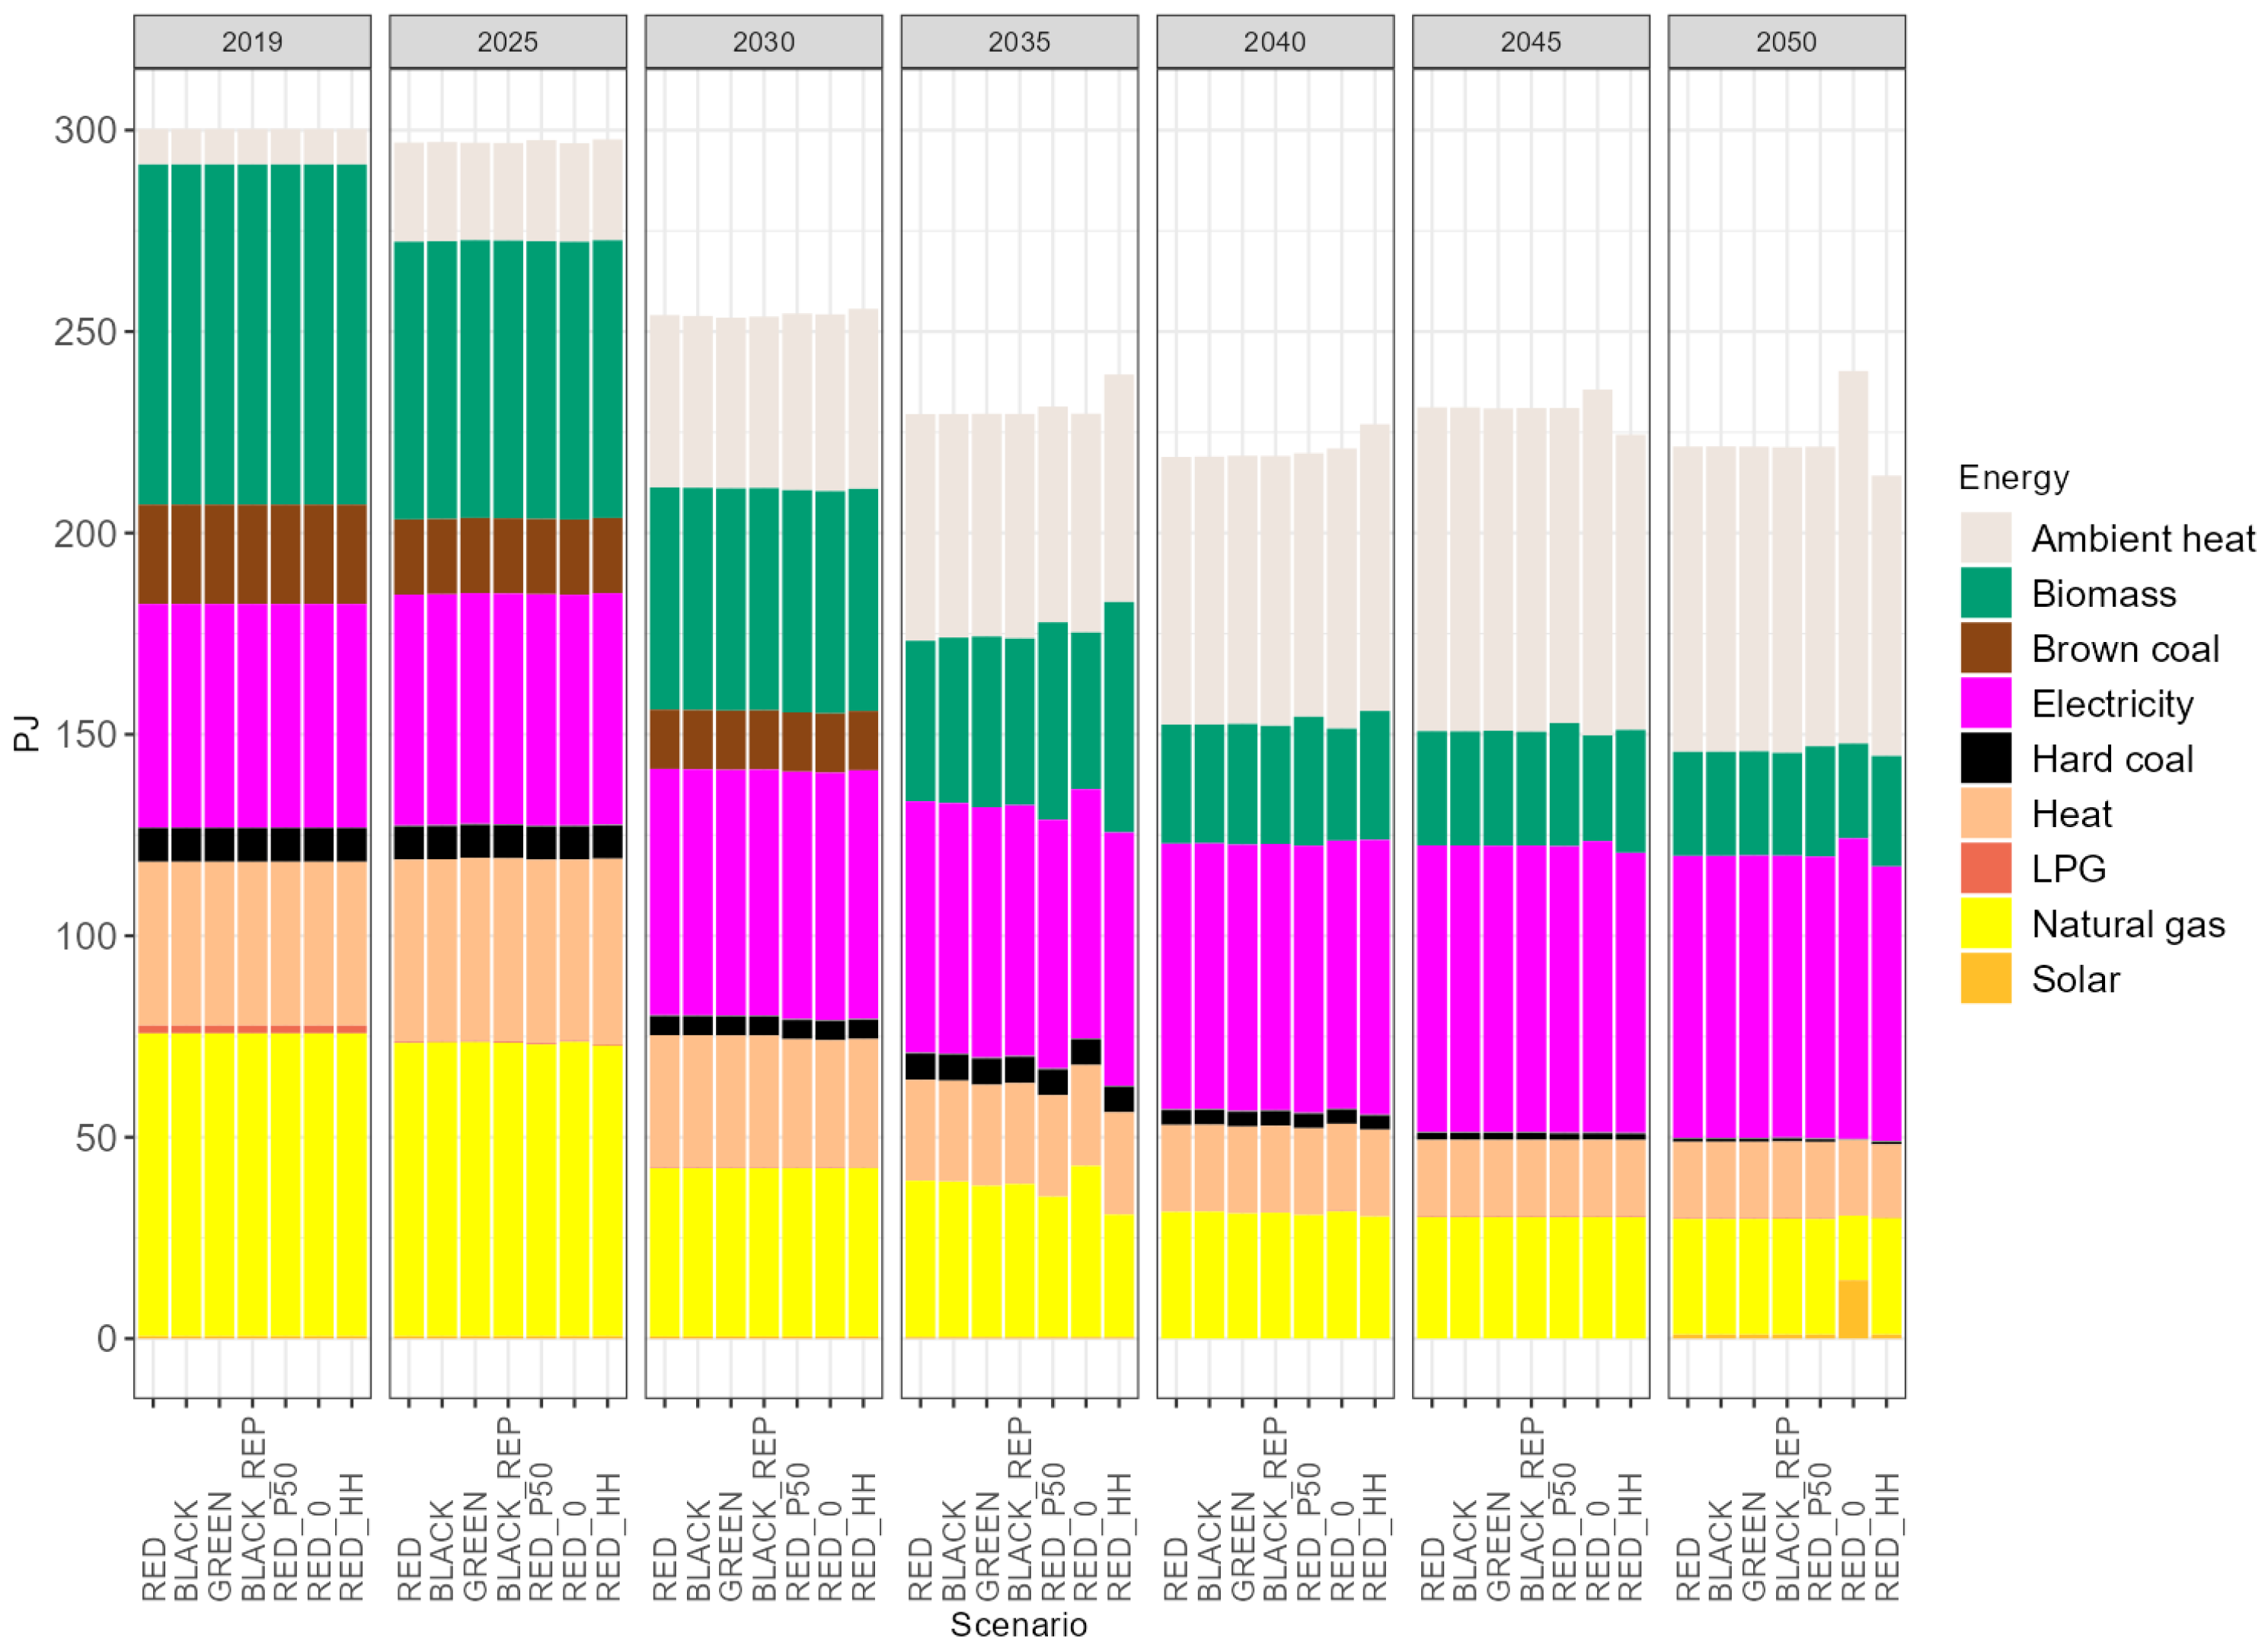Click the Solar segment in 2050 RED_0 bar

tap(1853, 1308)
